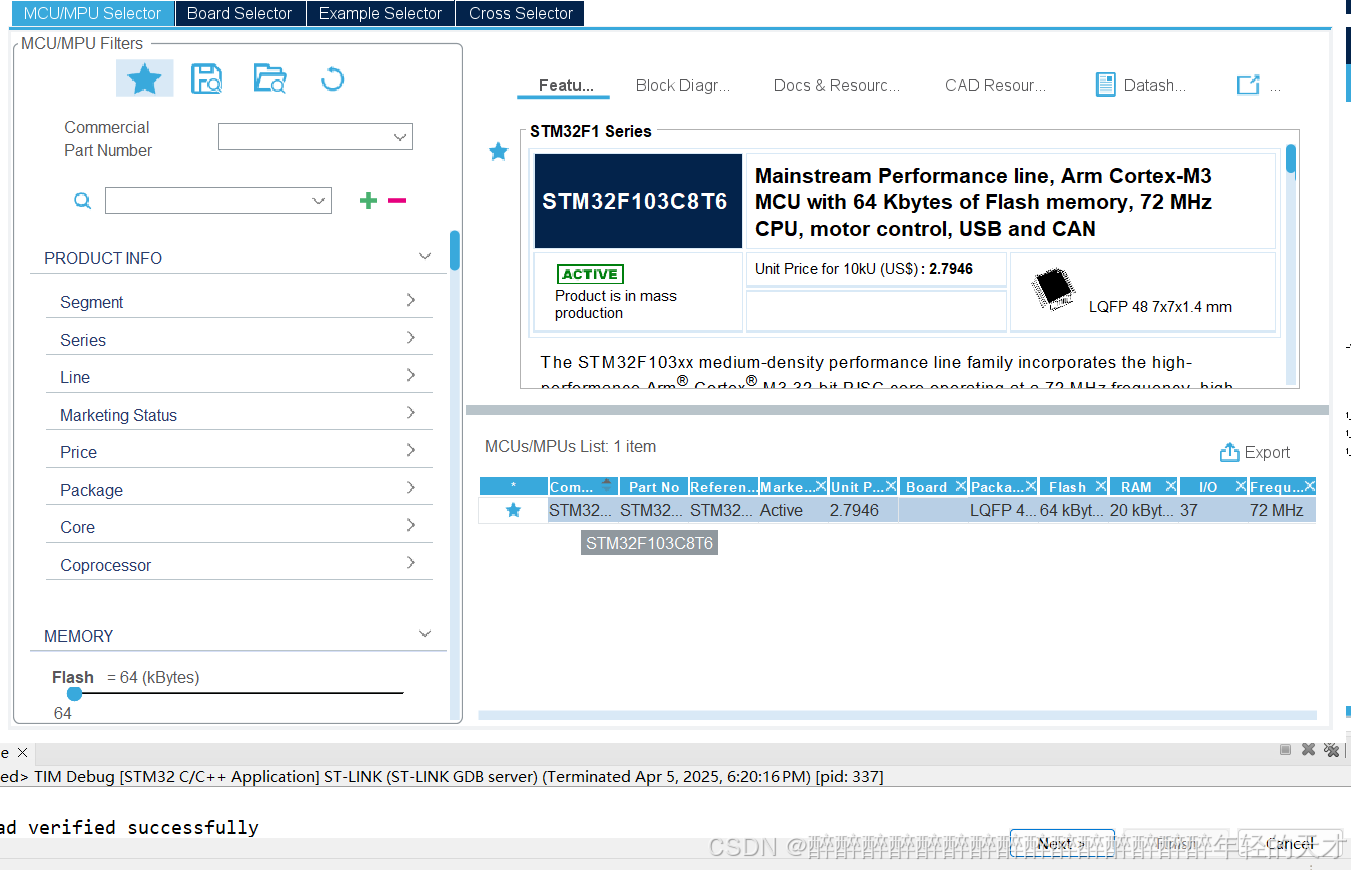The height and width of the screenshot is (870, 1351).
Task: Remove the Marketing status column
Action: [821, 486]
